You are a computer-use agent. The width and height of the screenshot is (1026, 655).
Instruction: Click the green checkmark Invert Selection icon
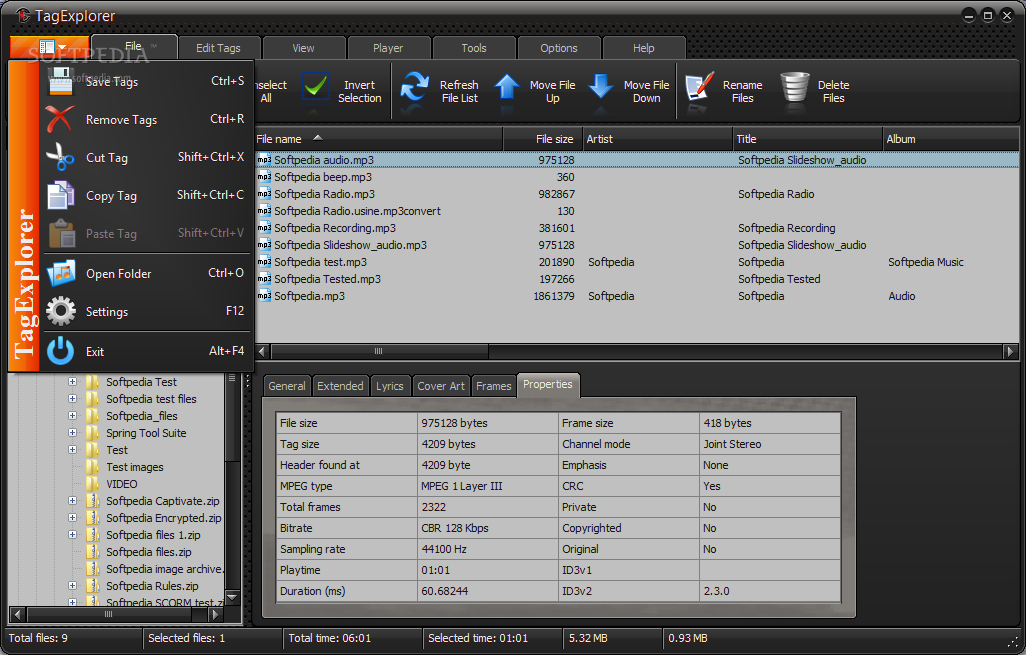click(316, 87)
